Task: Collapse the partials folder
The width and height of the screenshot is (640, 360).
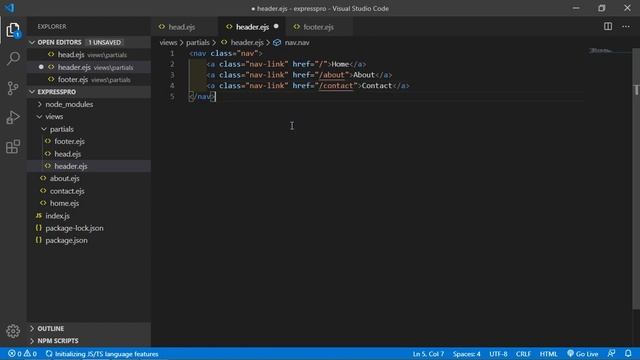Action: point(44,129)
